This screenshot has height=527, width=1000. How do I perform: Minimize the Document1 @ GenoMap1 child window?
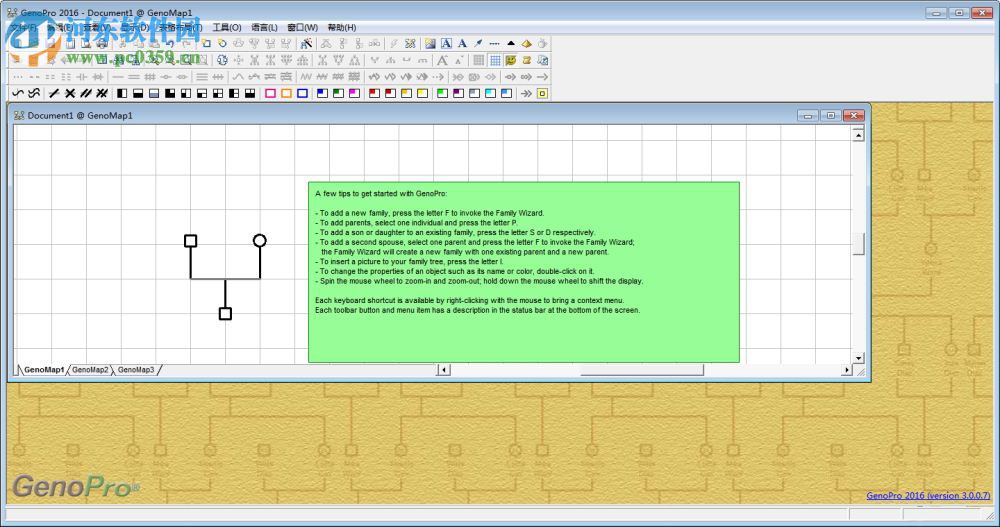pyautogui.click(x=807, y=115)
